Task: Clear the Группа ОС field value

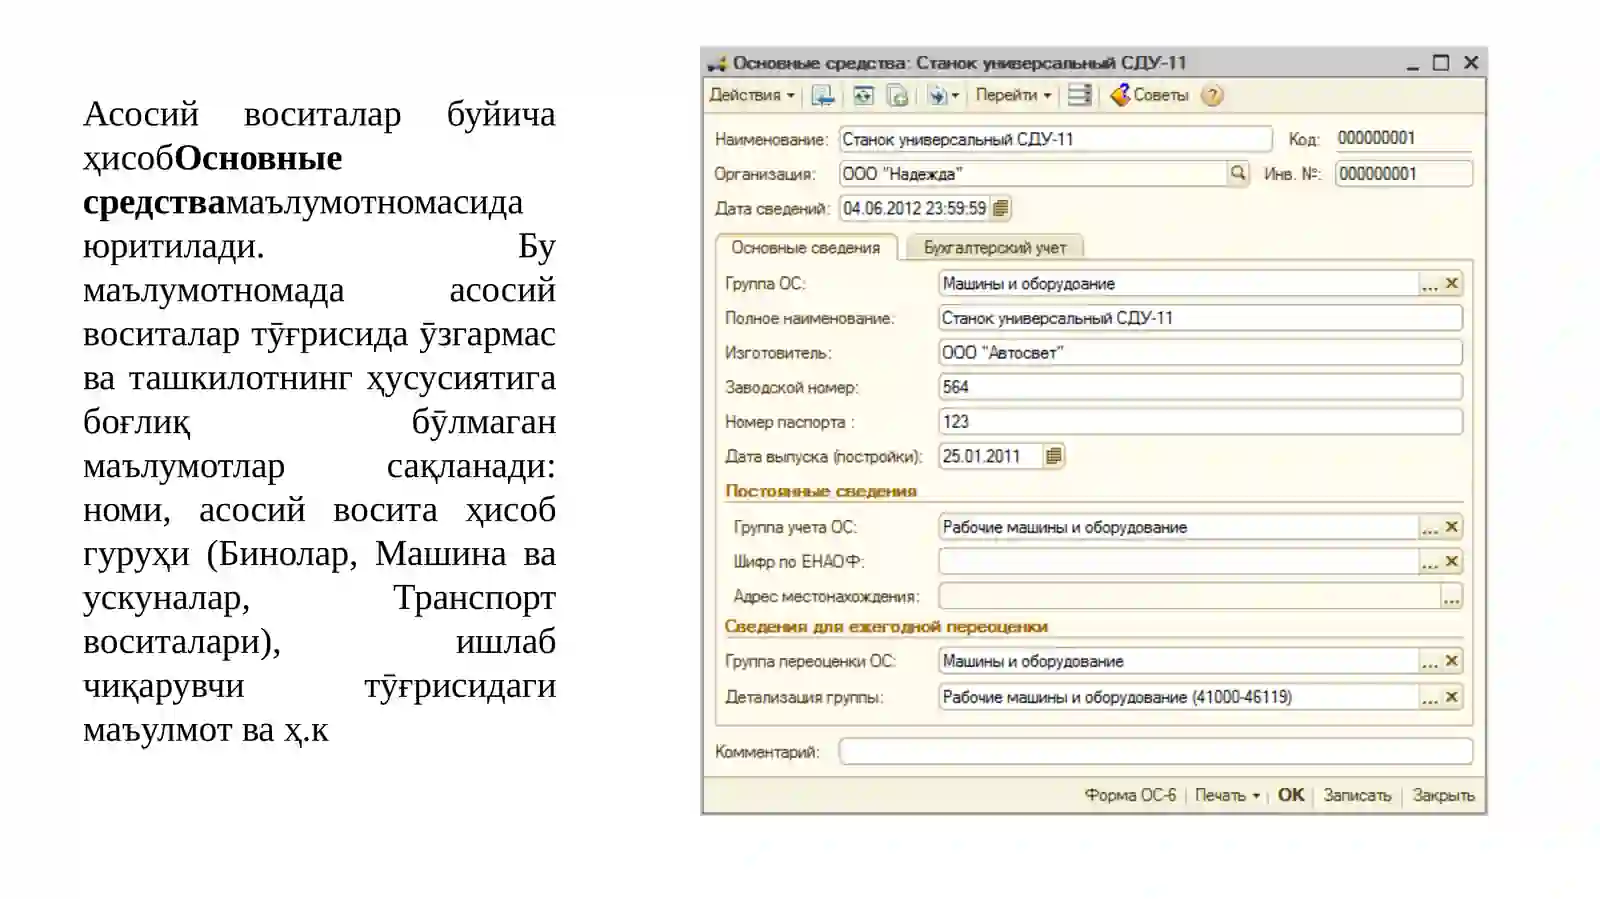Action: 1452,283
